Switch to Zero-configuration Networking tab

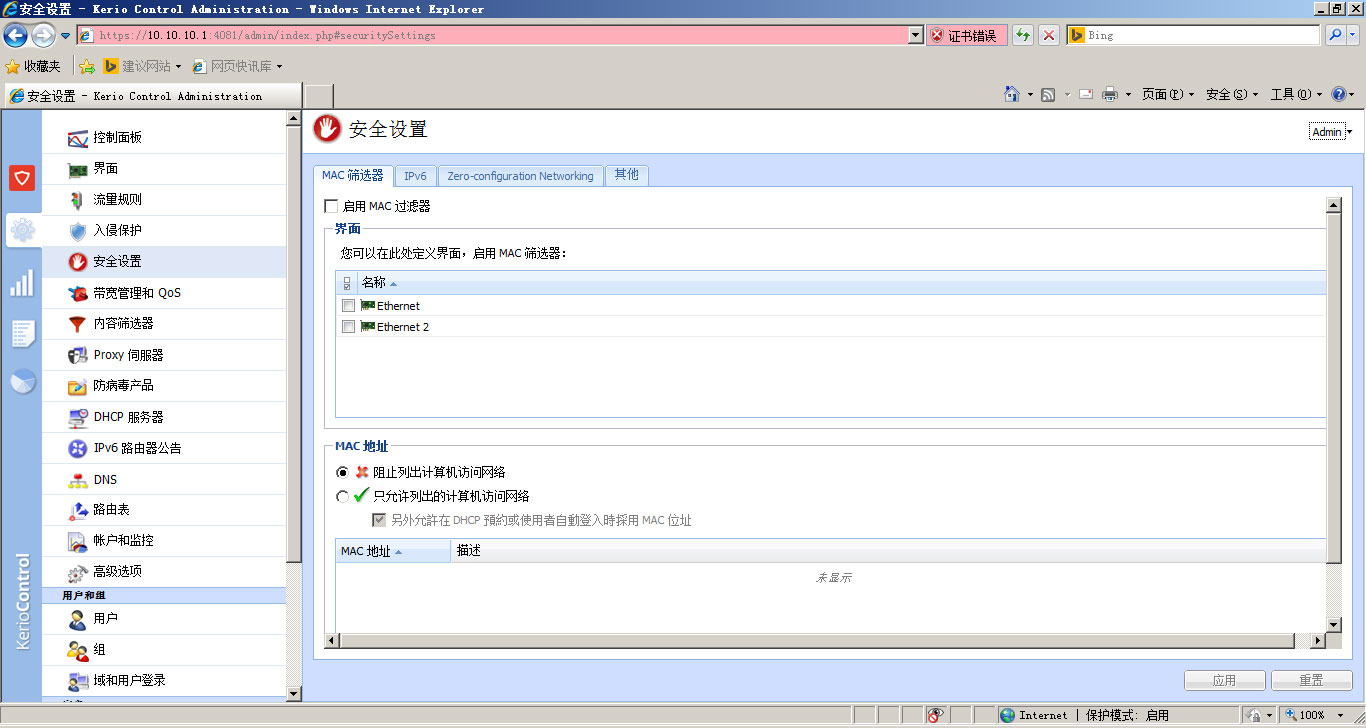coord(520,176)
